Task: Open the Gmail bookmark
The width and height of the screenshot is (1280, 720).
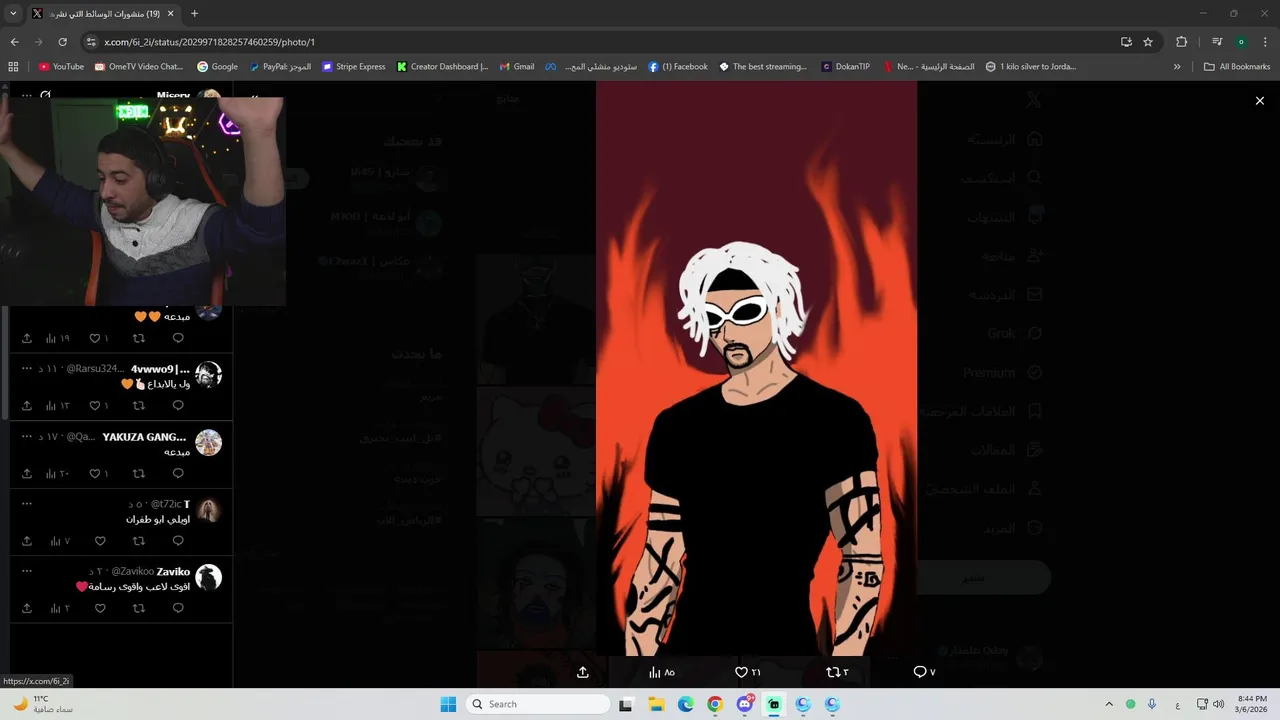Action: coord(517,67)
